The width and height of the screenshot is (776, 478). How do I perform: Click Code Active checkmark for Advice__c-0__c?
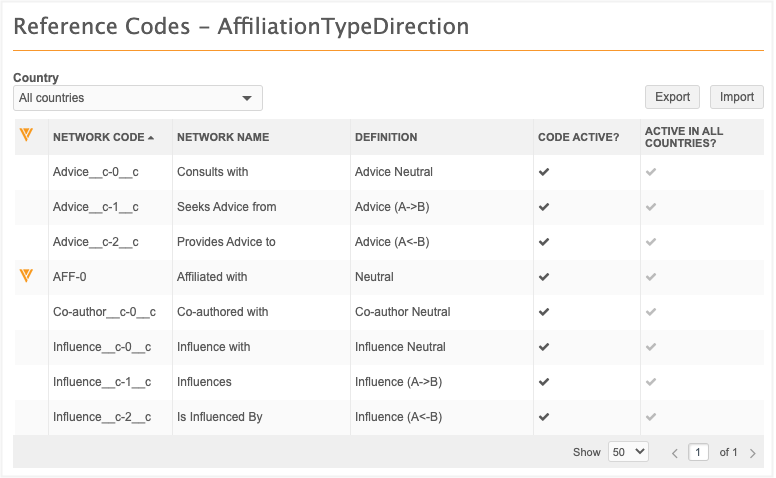click(544, 172)
